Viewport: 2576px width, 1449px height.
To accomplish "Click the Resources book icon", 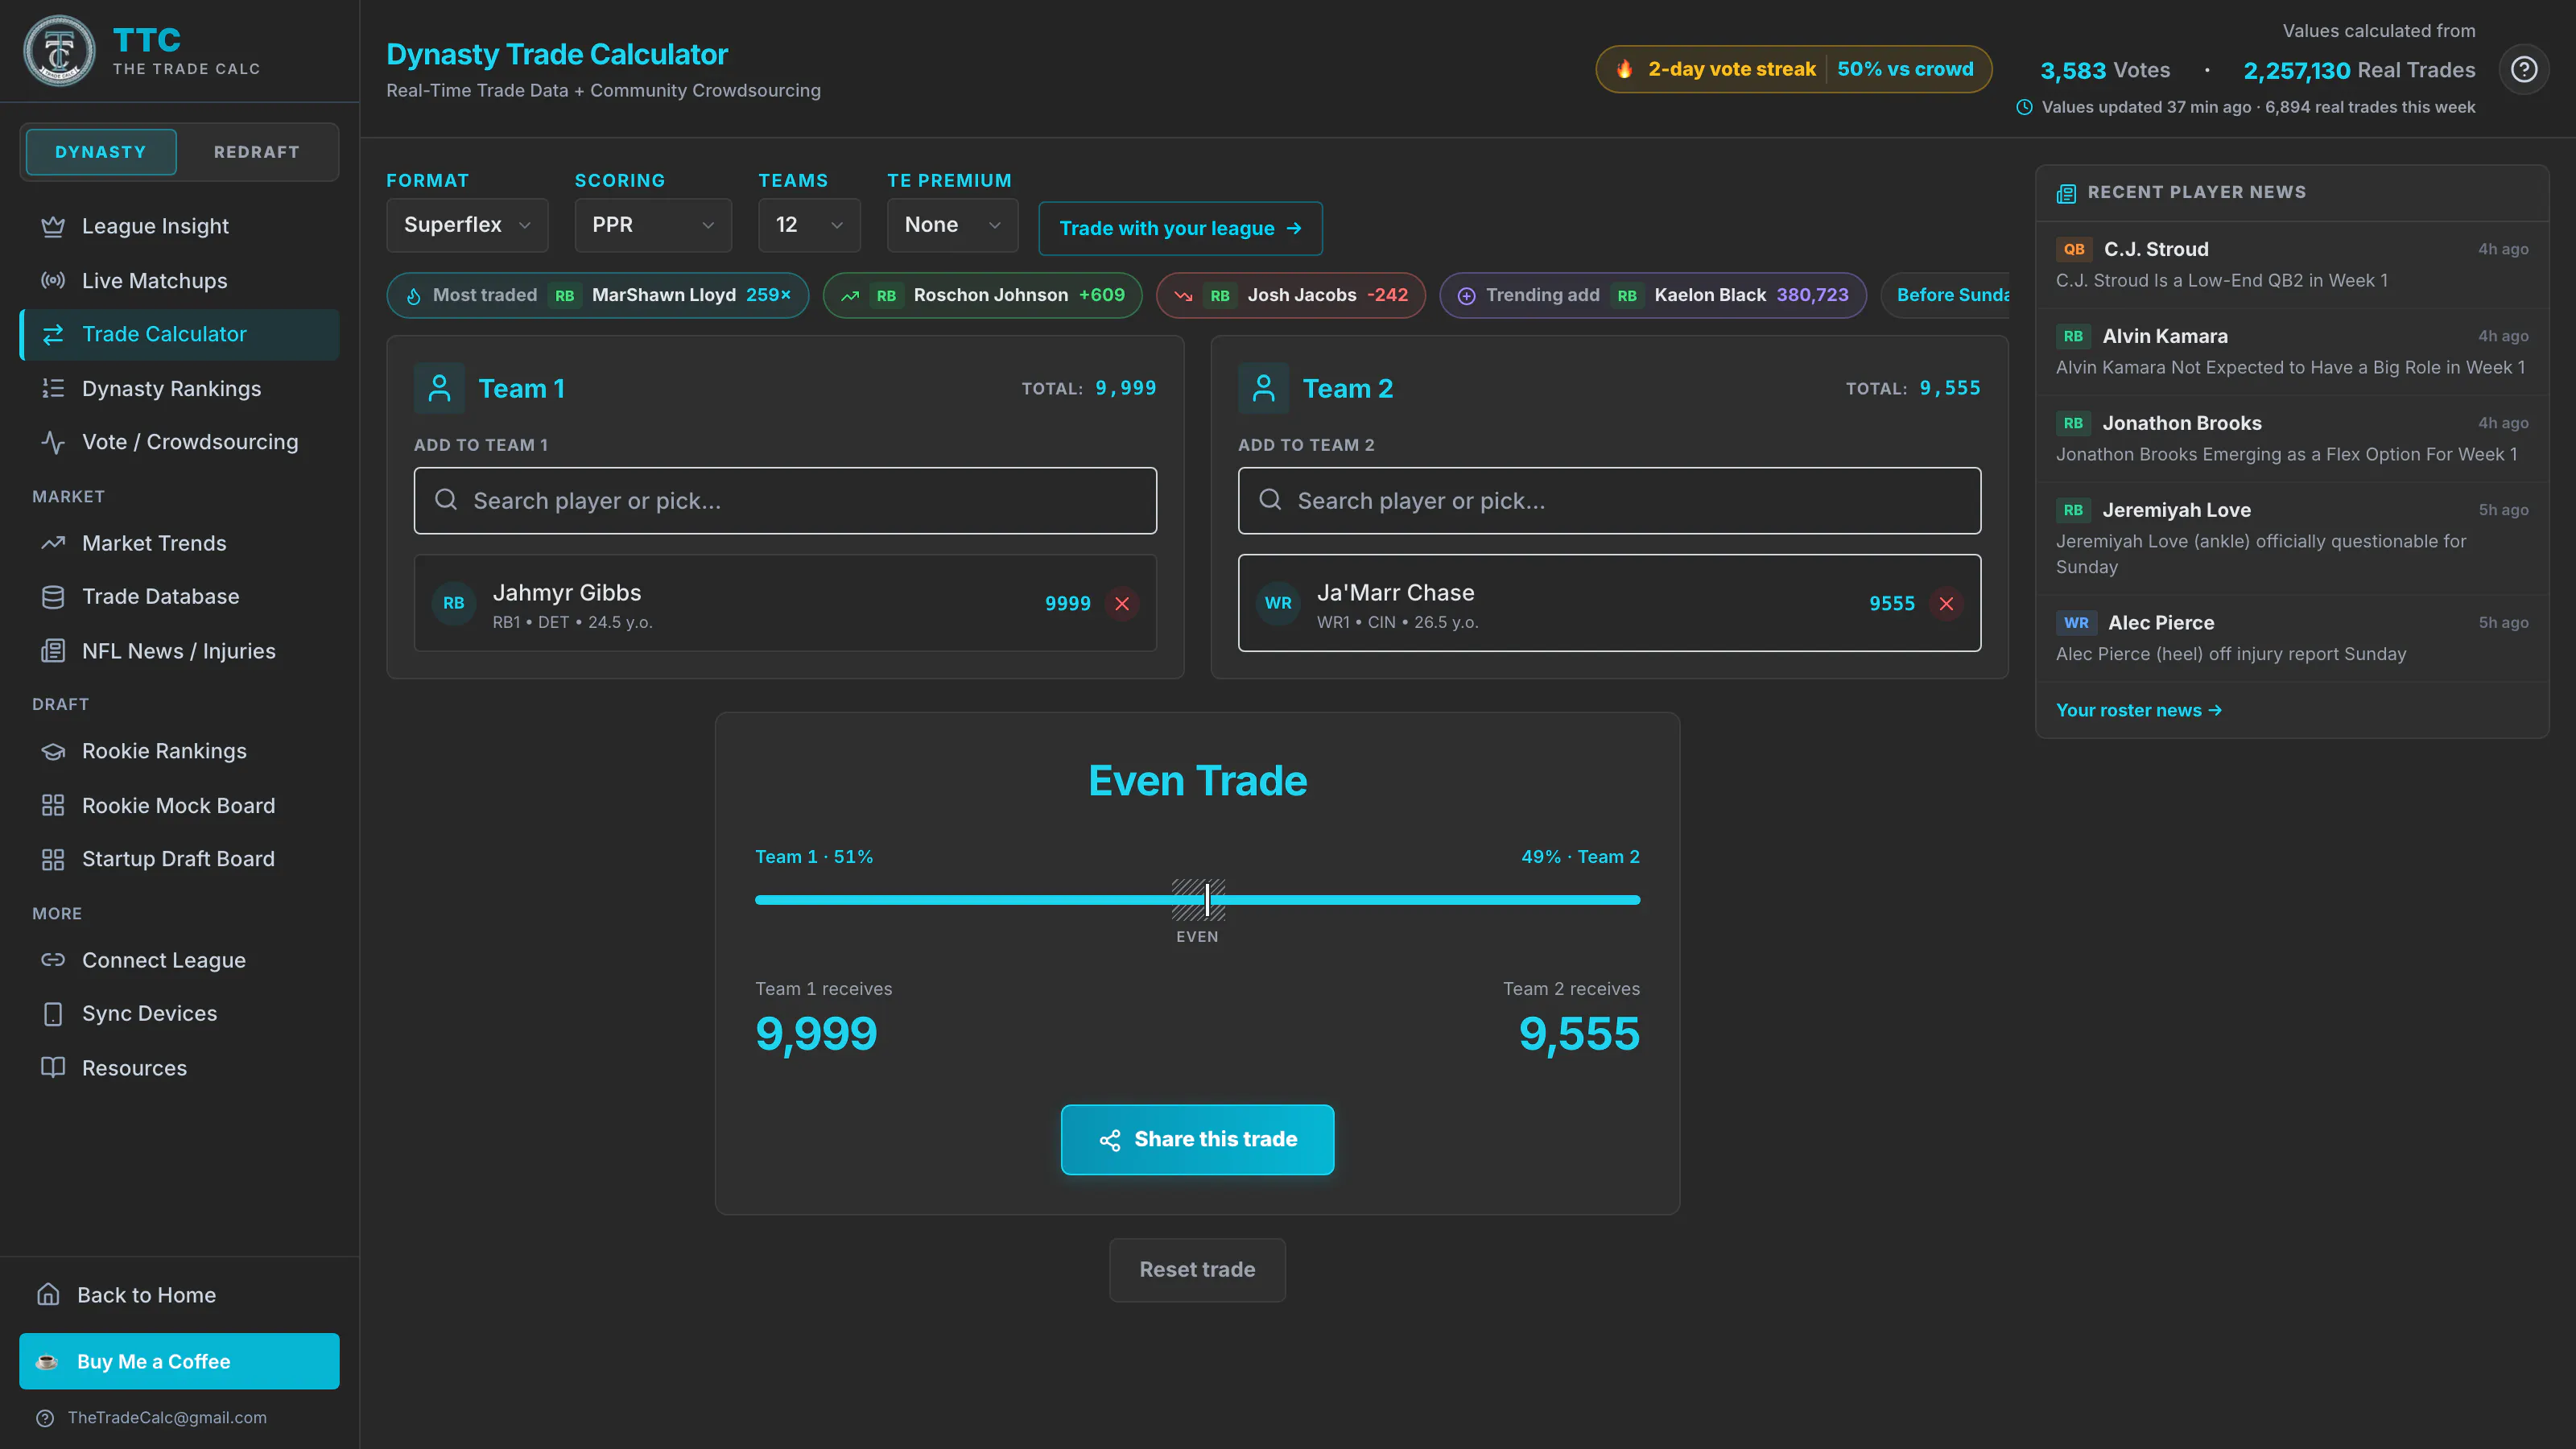I will point(53,1068).
